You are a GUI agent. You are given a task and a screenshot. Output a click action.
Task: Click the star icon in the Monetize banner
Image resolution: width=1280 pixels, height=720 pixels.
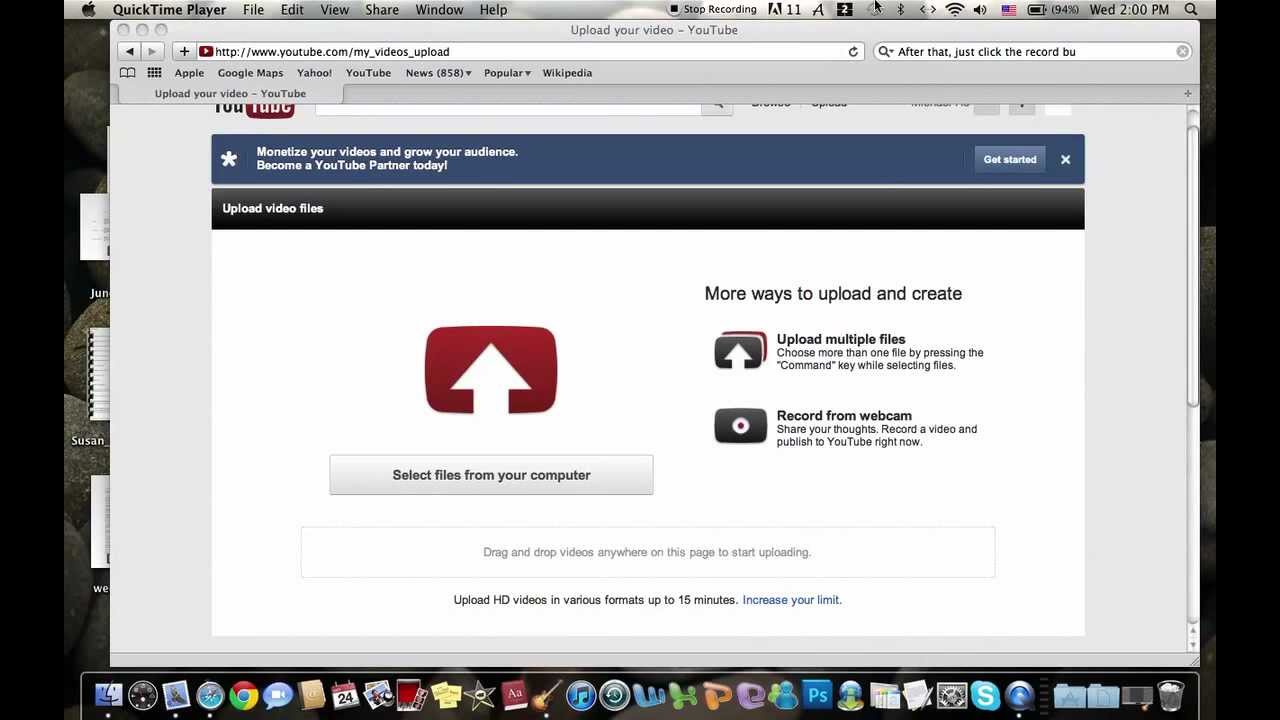[229, 159]
